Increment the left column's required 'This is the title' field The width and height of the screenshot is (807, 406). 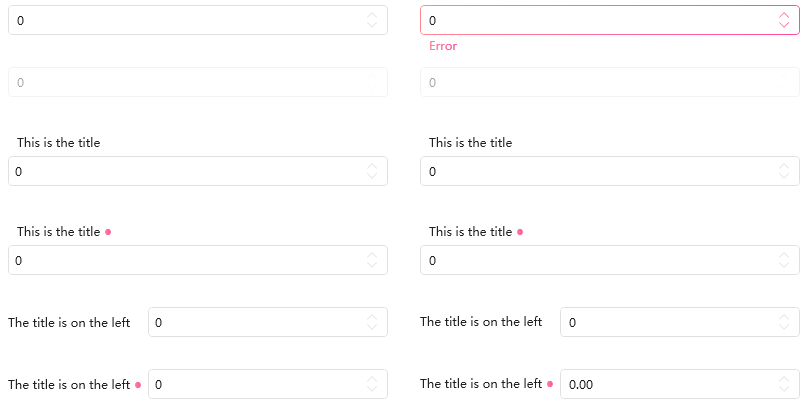click(x=372, y=255)
